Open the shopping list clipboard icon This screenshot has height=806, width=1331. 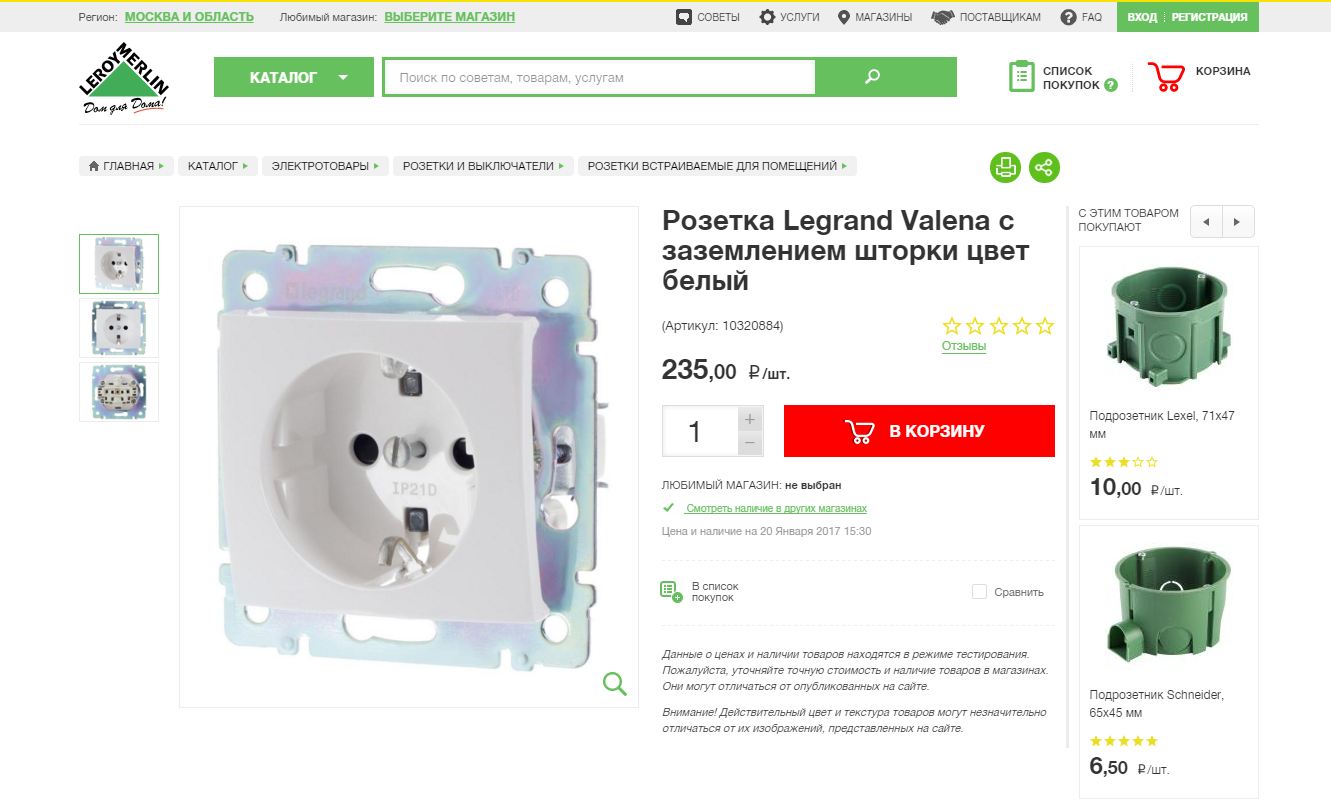pos(1022,77)
